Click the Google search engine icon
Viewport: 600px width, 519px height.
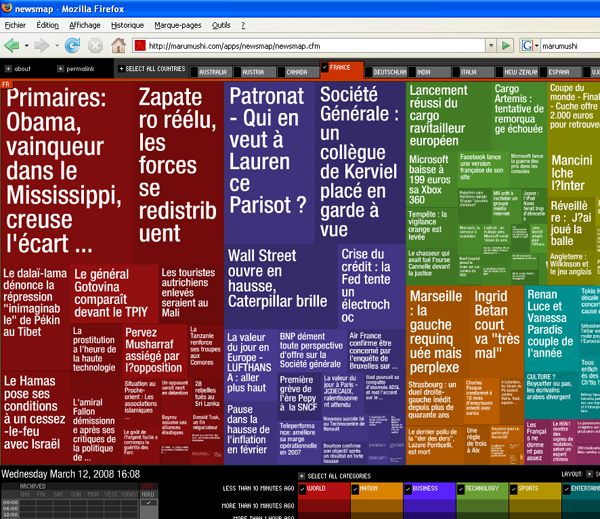coord(527,46)
